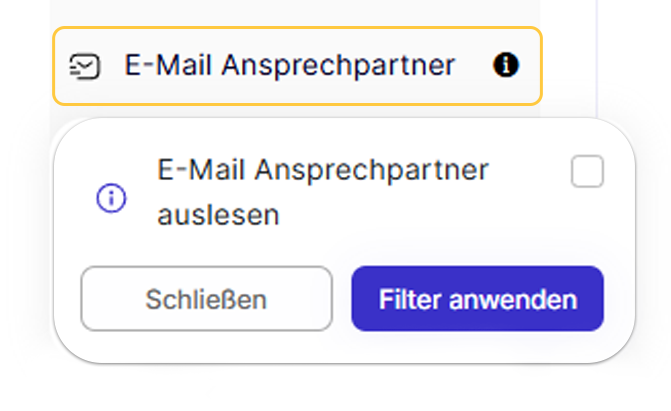
Task: Click the word 'auslesen' in the popup
Action: [x=218, y=215]
